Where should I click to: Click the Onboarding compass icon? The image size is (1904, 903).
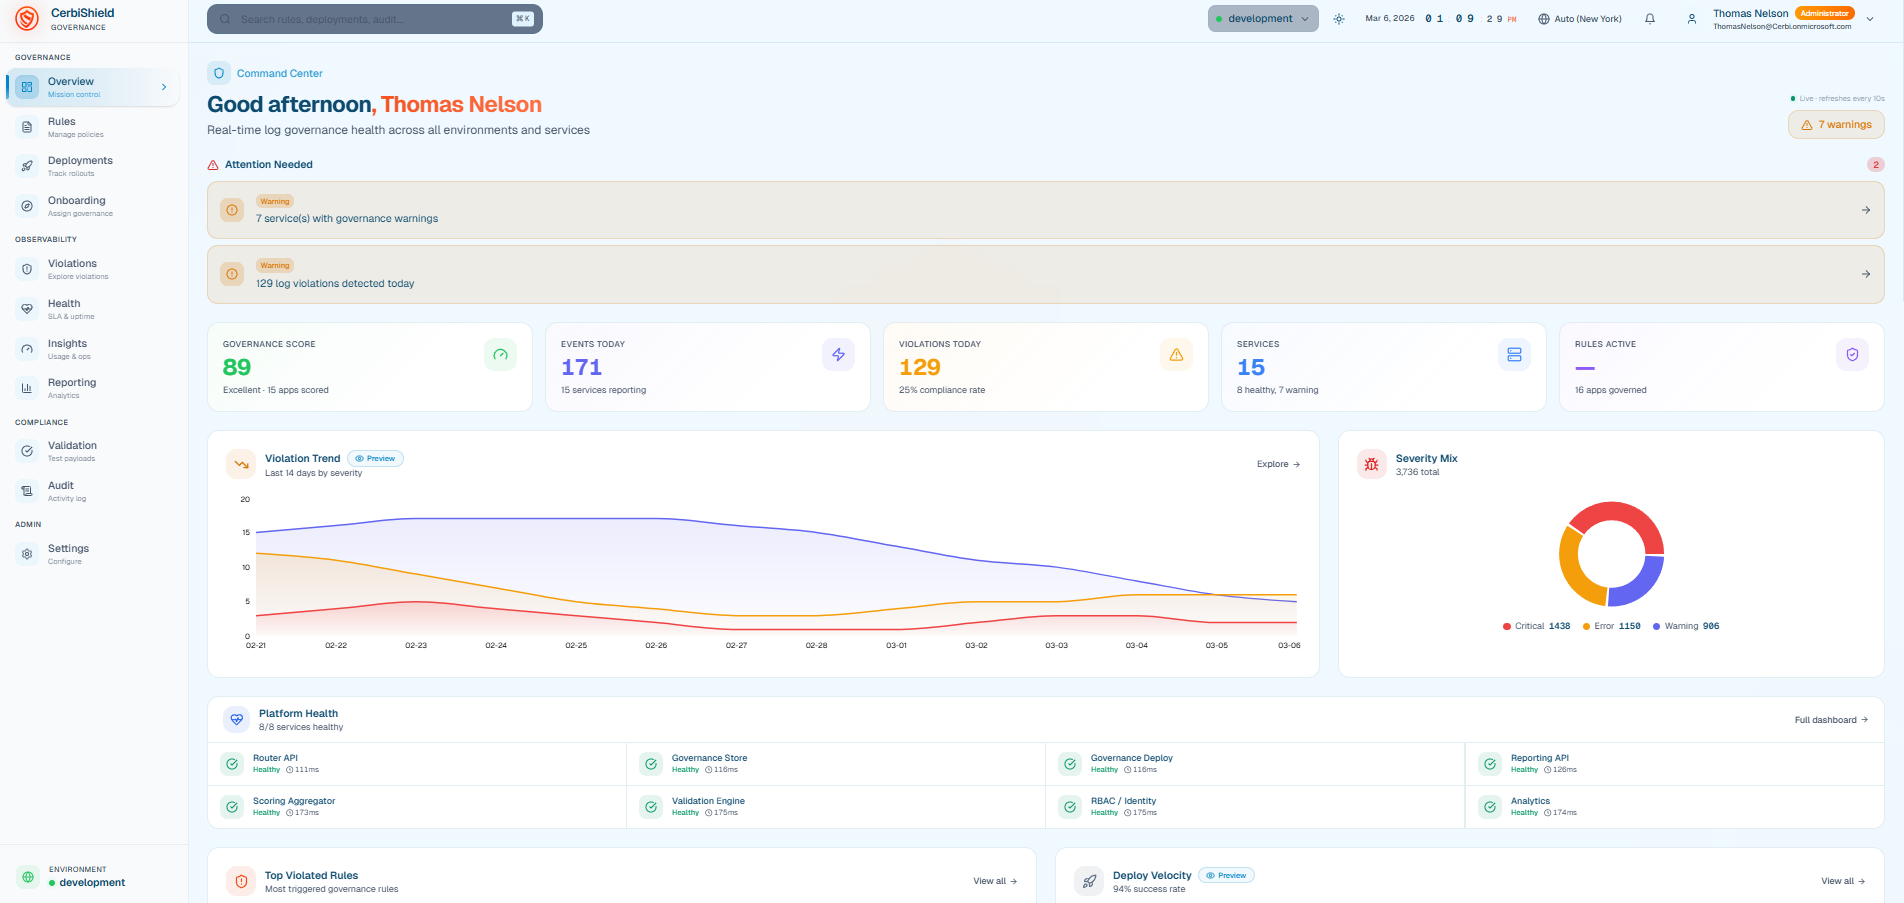pyautogui.click(x=27, y=206)
